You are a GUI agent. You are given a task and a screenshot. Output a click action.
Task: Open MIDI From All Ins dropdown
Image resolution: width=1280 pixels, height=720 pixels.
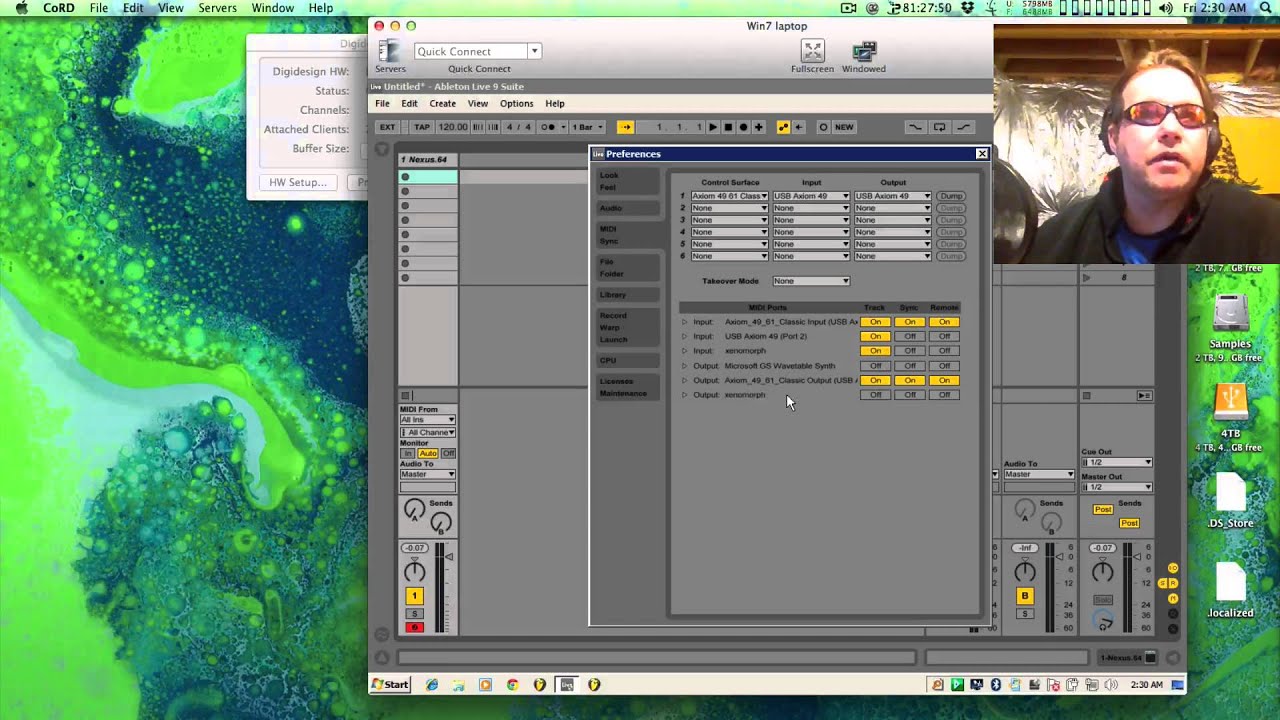point(428,420)
